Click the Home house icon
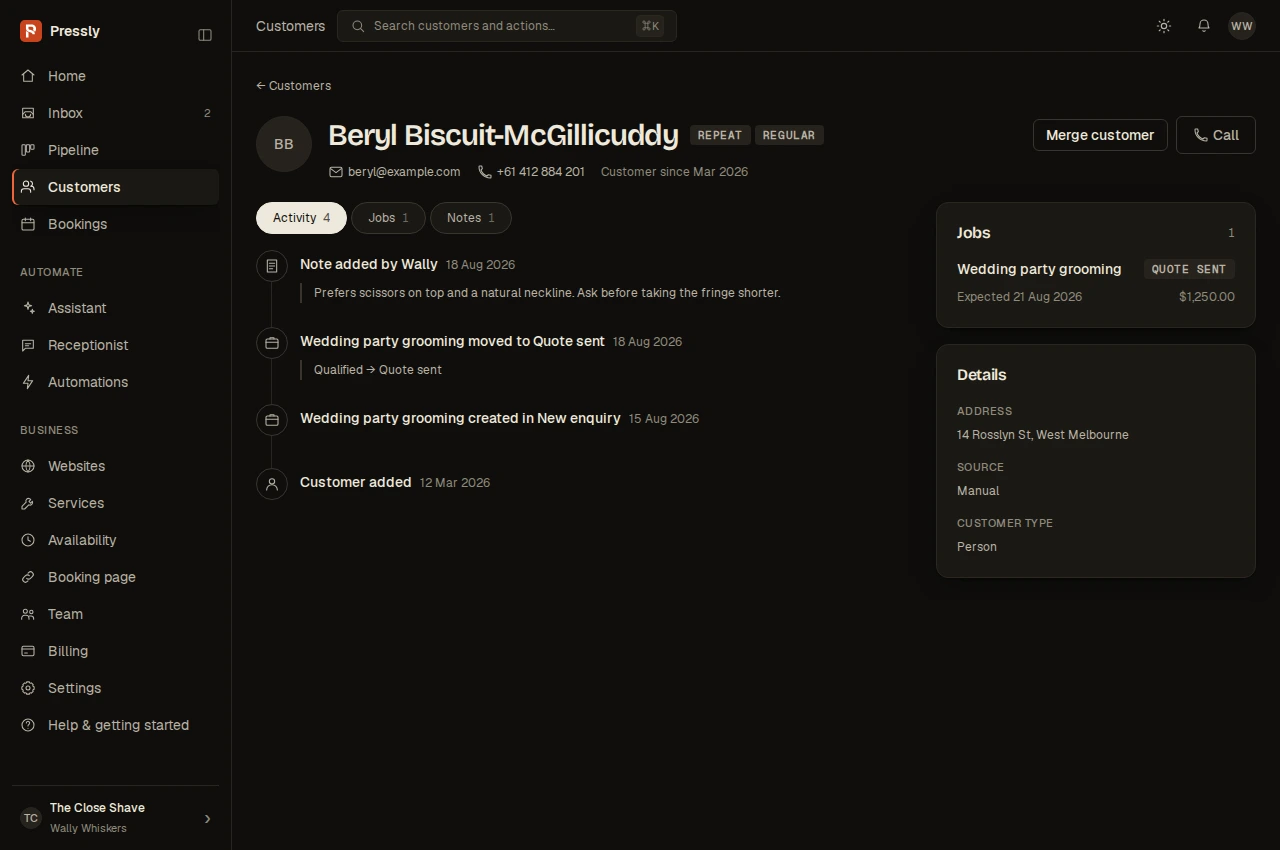This screenshot has height=850, width=1280. [28, 76]
